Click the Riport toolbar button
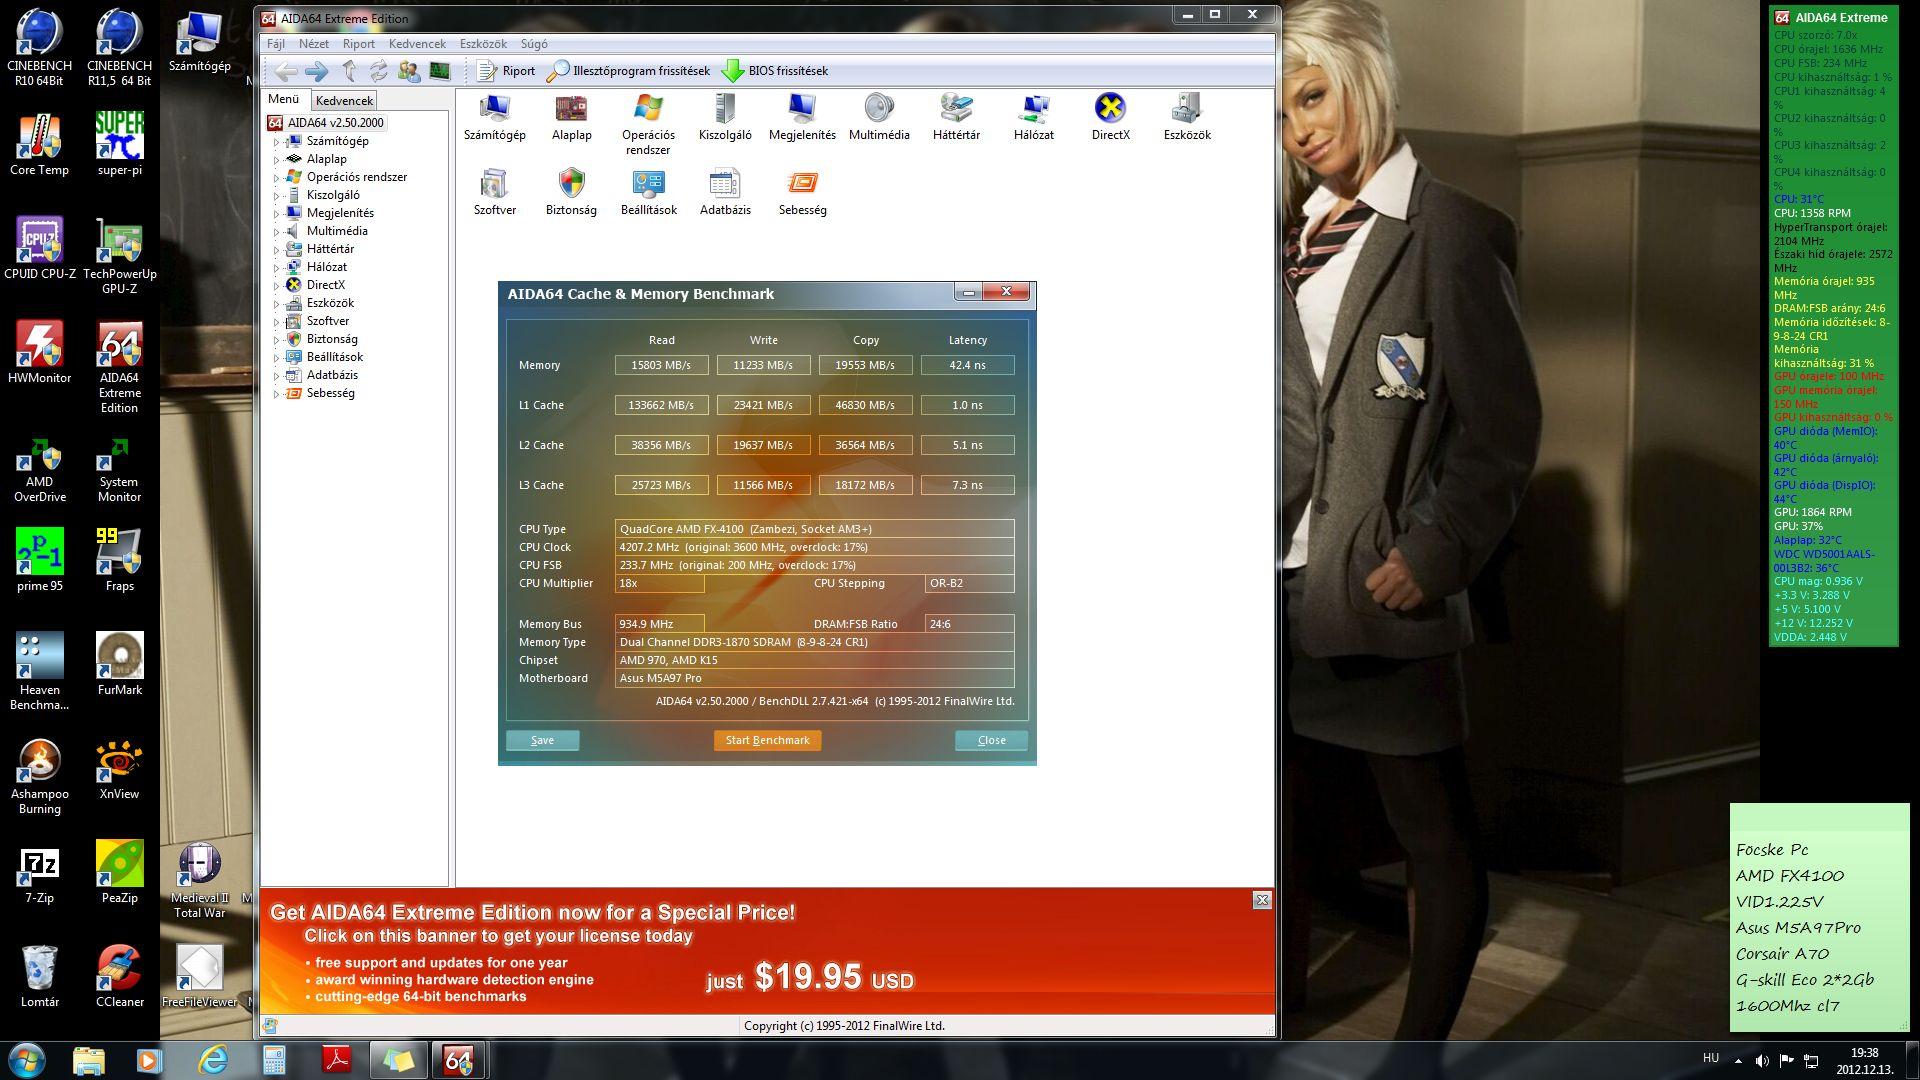1920x1080 pixels. pos(506,71)
